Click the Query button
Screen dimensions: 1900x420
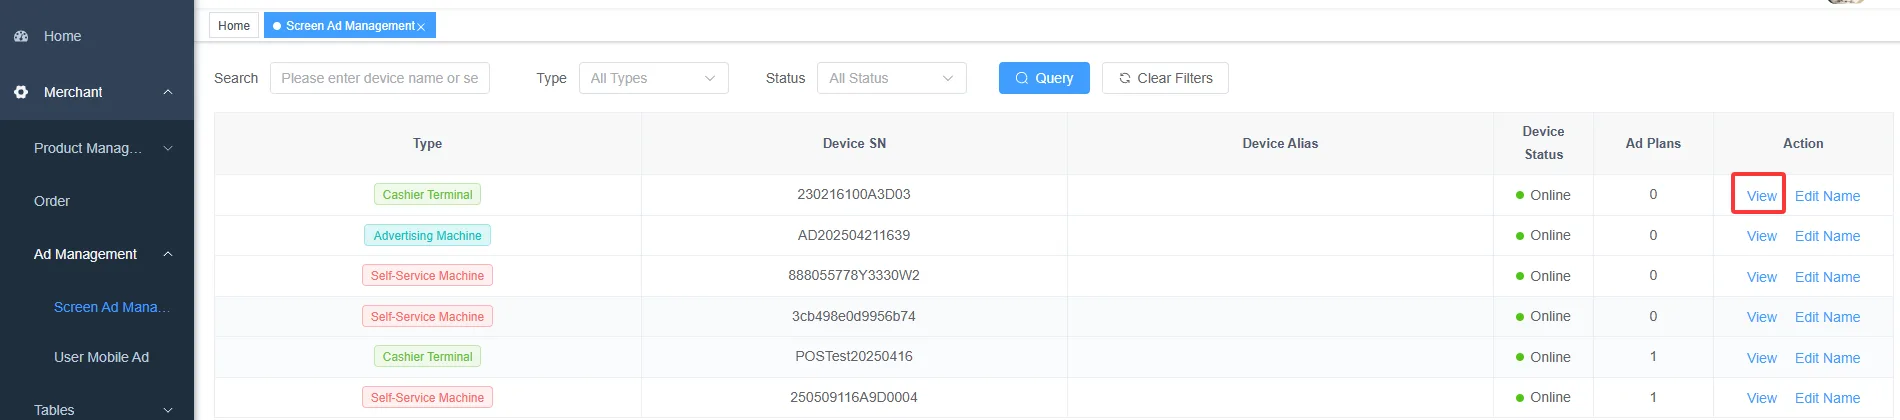(x=1044, y=78)
